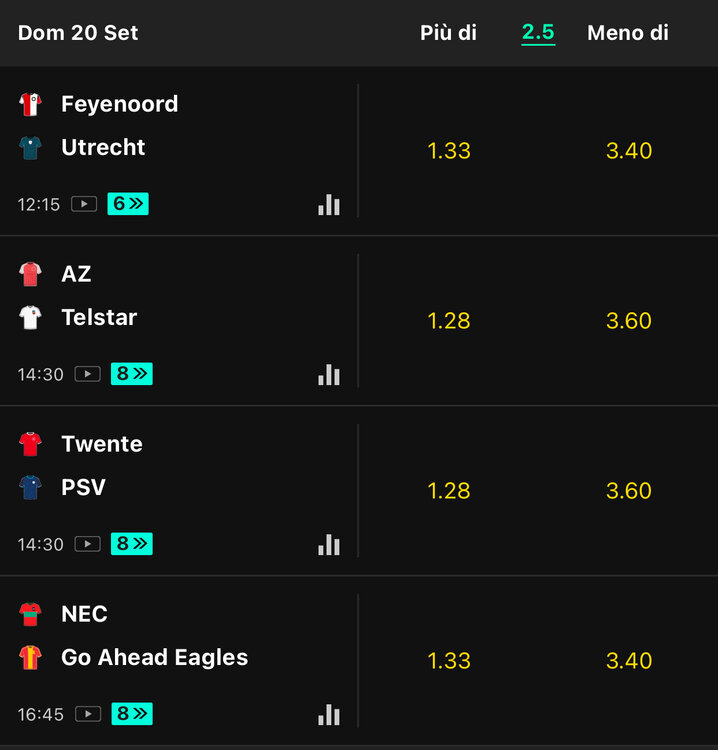The image size is (718, 750).
Task: Open live stream icon for Twente vs PSV
Action: point(88,544)
